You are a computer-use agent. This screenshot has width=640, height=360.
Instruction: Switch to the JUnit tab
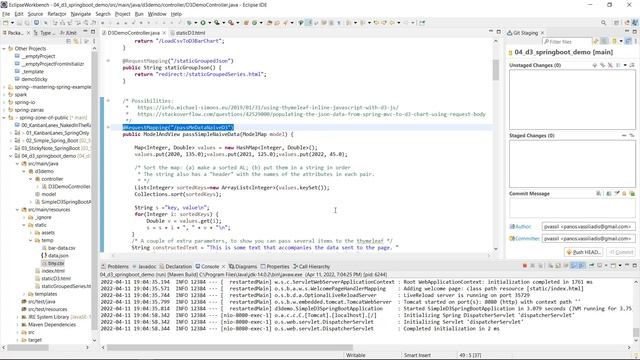pos(69,33)
